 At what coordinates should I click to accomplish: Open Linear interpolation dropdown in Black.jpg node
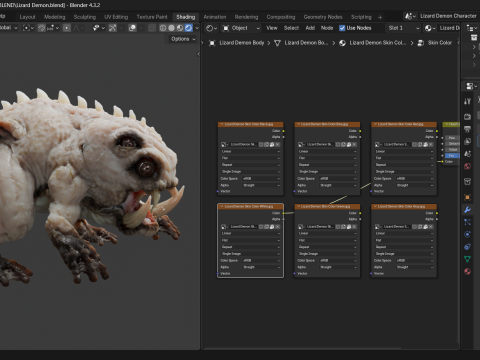250,151
